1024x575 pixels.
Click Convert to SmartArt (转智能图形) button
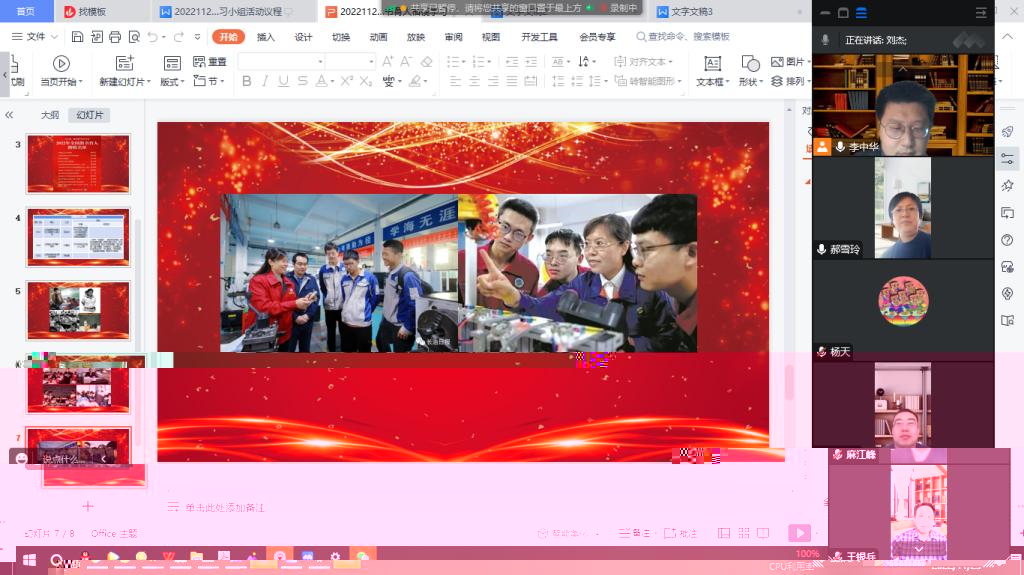click(648, 81)
